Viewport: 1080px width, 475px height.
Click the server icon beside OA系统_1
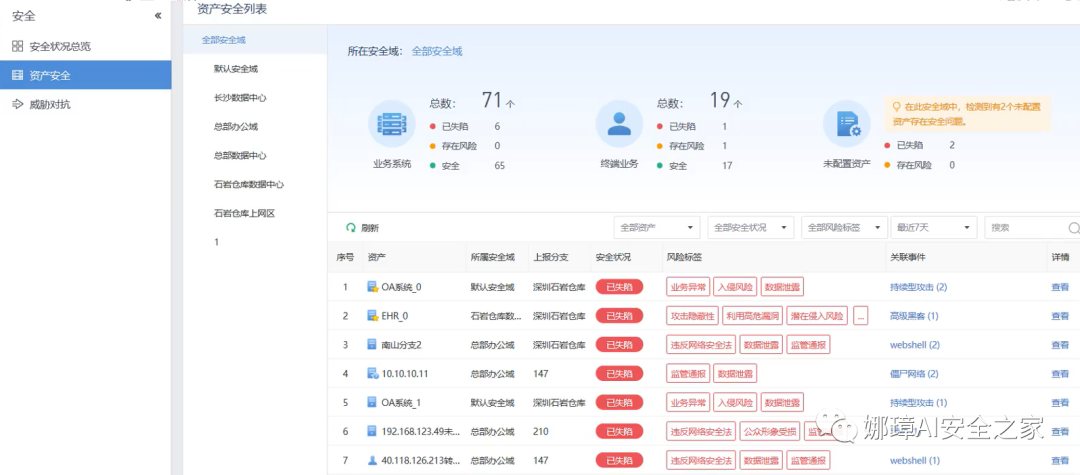click(372, 403)
